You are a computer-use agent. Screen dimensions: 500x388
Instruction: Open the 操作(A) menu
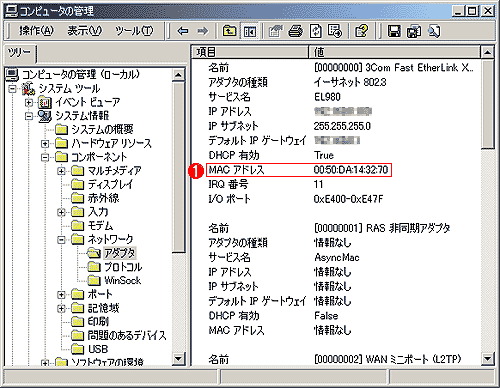(36, 31)
